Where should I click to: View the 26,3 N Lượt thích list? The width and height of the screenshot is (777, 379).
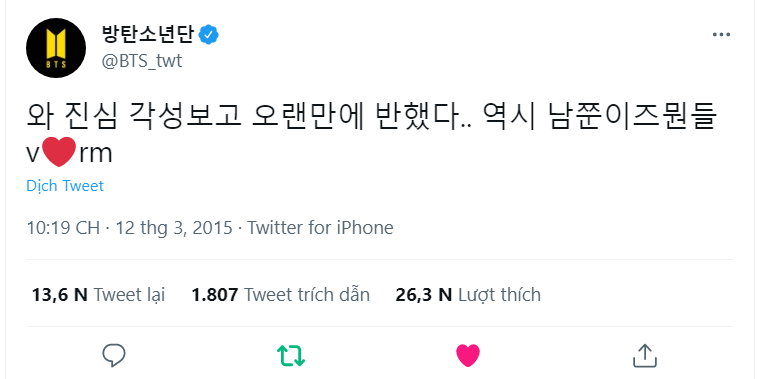[468, 295]
